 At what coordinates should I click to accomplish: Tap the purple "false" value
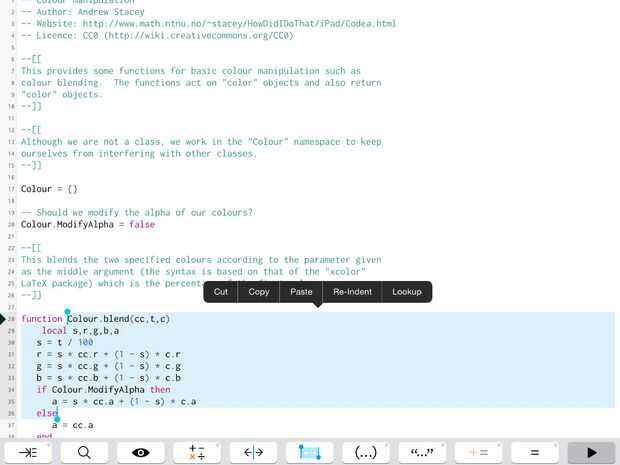point(142,225)
